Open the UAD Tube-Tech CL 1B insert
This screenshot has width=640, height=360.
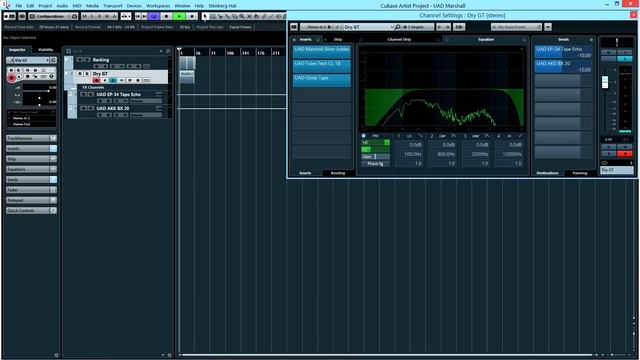tap(321, 66)
